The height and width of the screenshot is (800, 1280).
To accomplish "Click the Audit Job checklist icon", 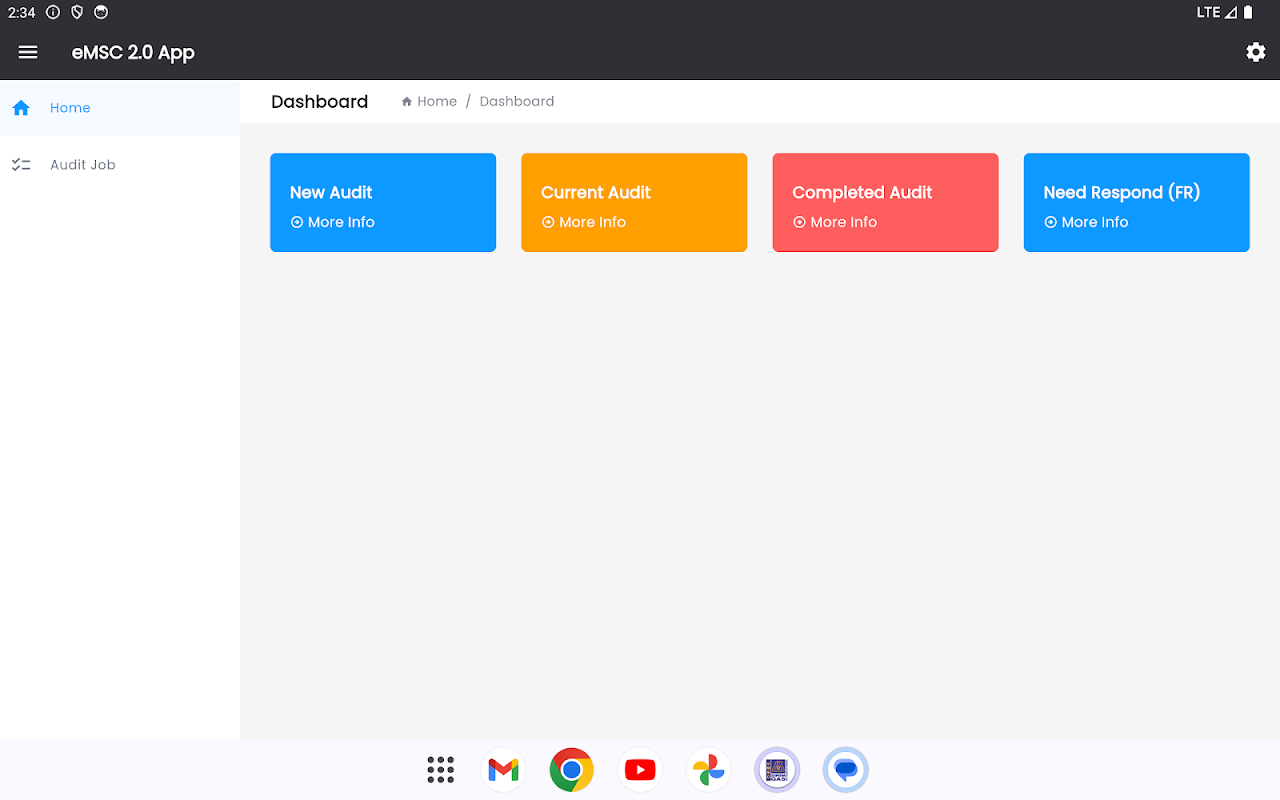I will [21, 165].
